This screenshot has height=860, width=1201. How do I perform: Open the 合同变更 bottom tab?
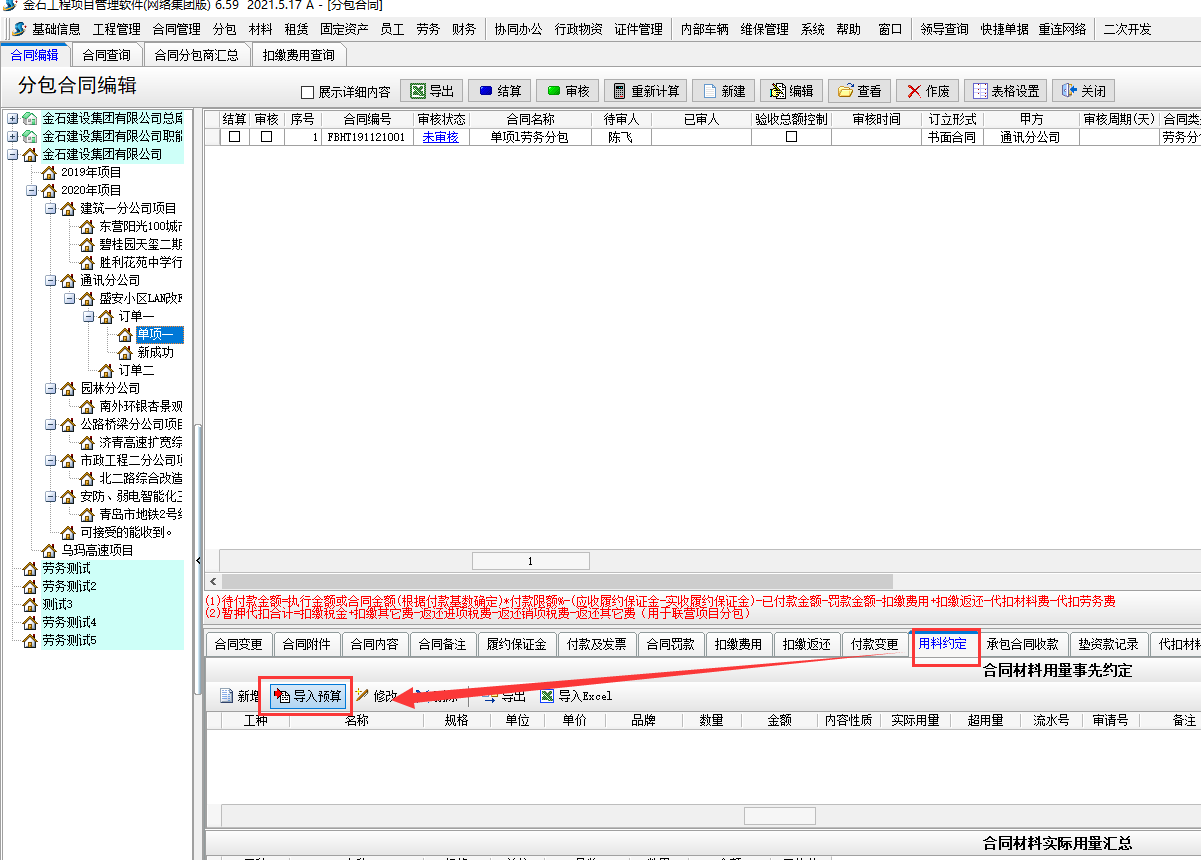click(x=238, y=644)
